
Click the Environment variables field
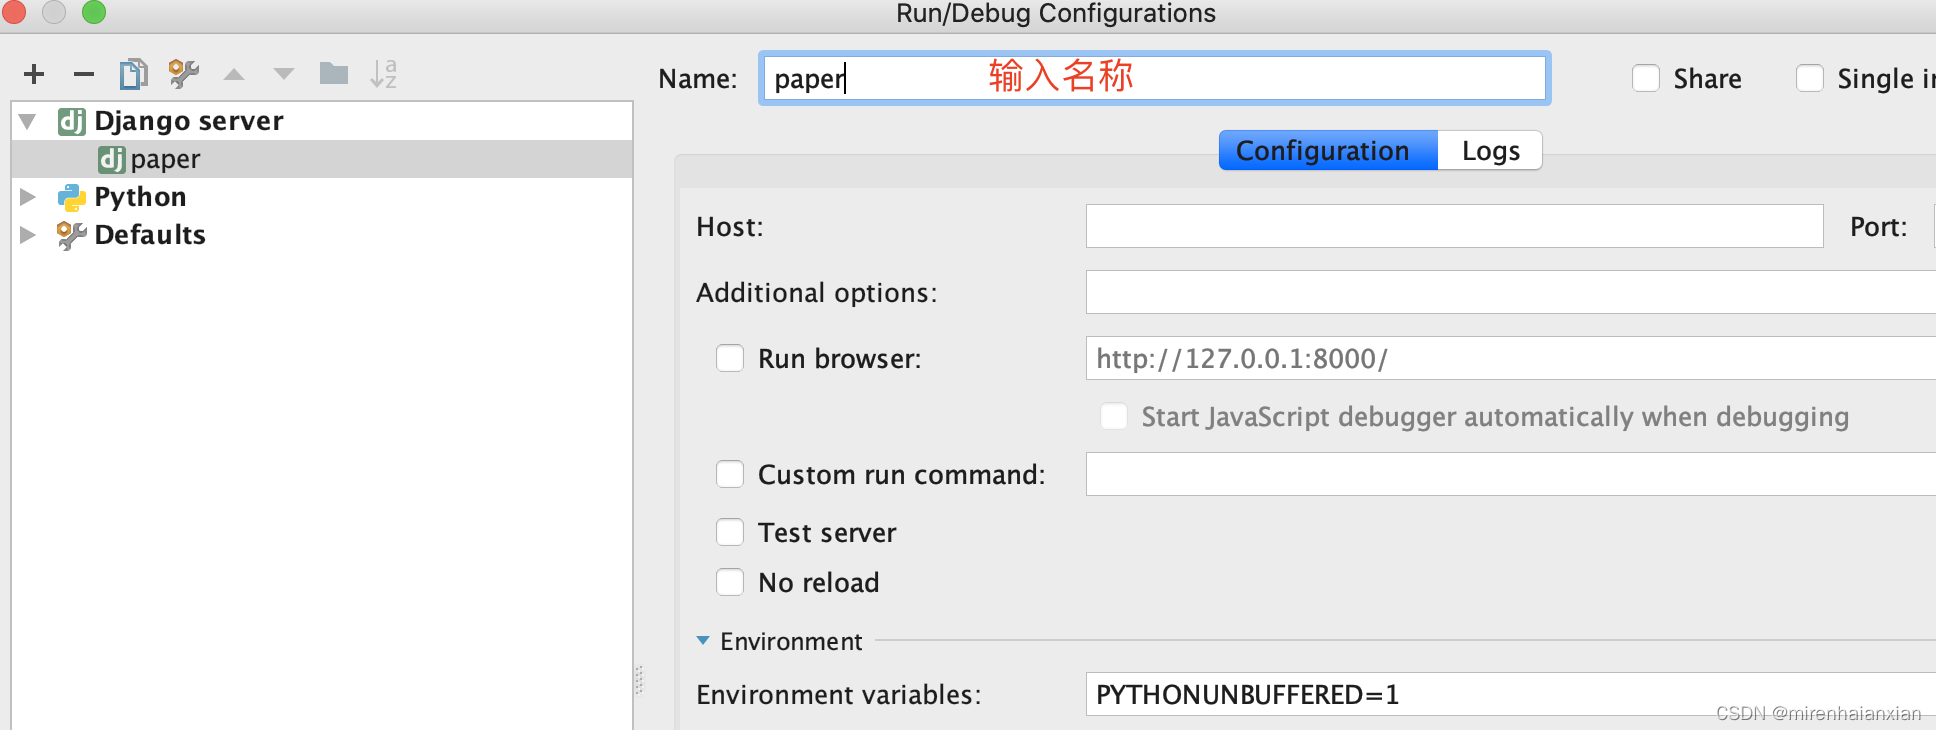pyautogui.click(x=1510, y=694)
